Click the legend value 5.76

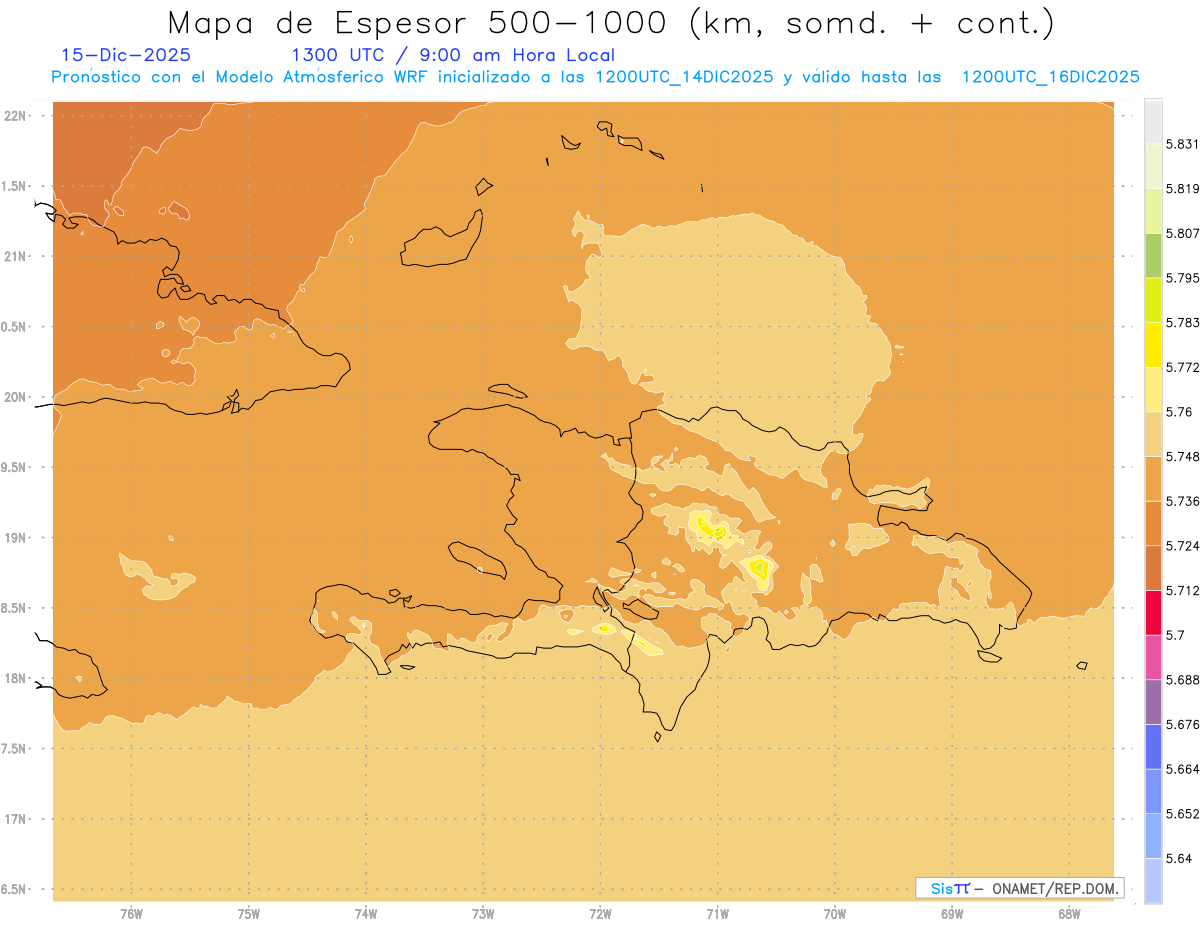pyautogui.click(x=1179, y=412)
